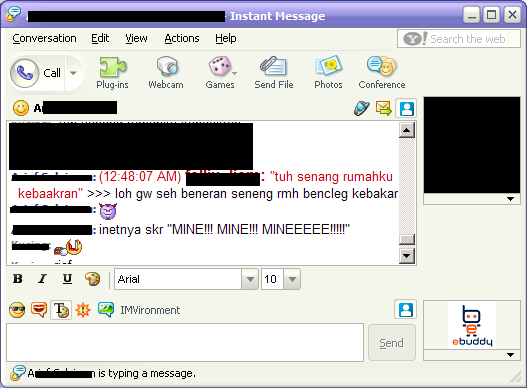This screenshot has height=388, width=529.
Task: Open the Conversation menu
Action: point(44,38)
